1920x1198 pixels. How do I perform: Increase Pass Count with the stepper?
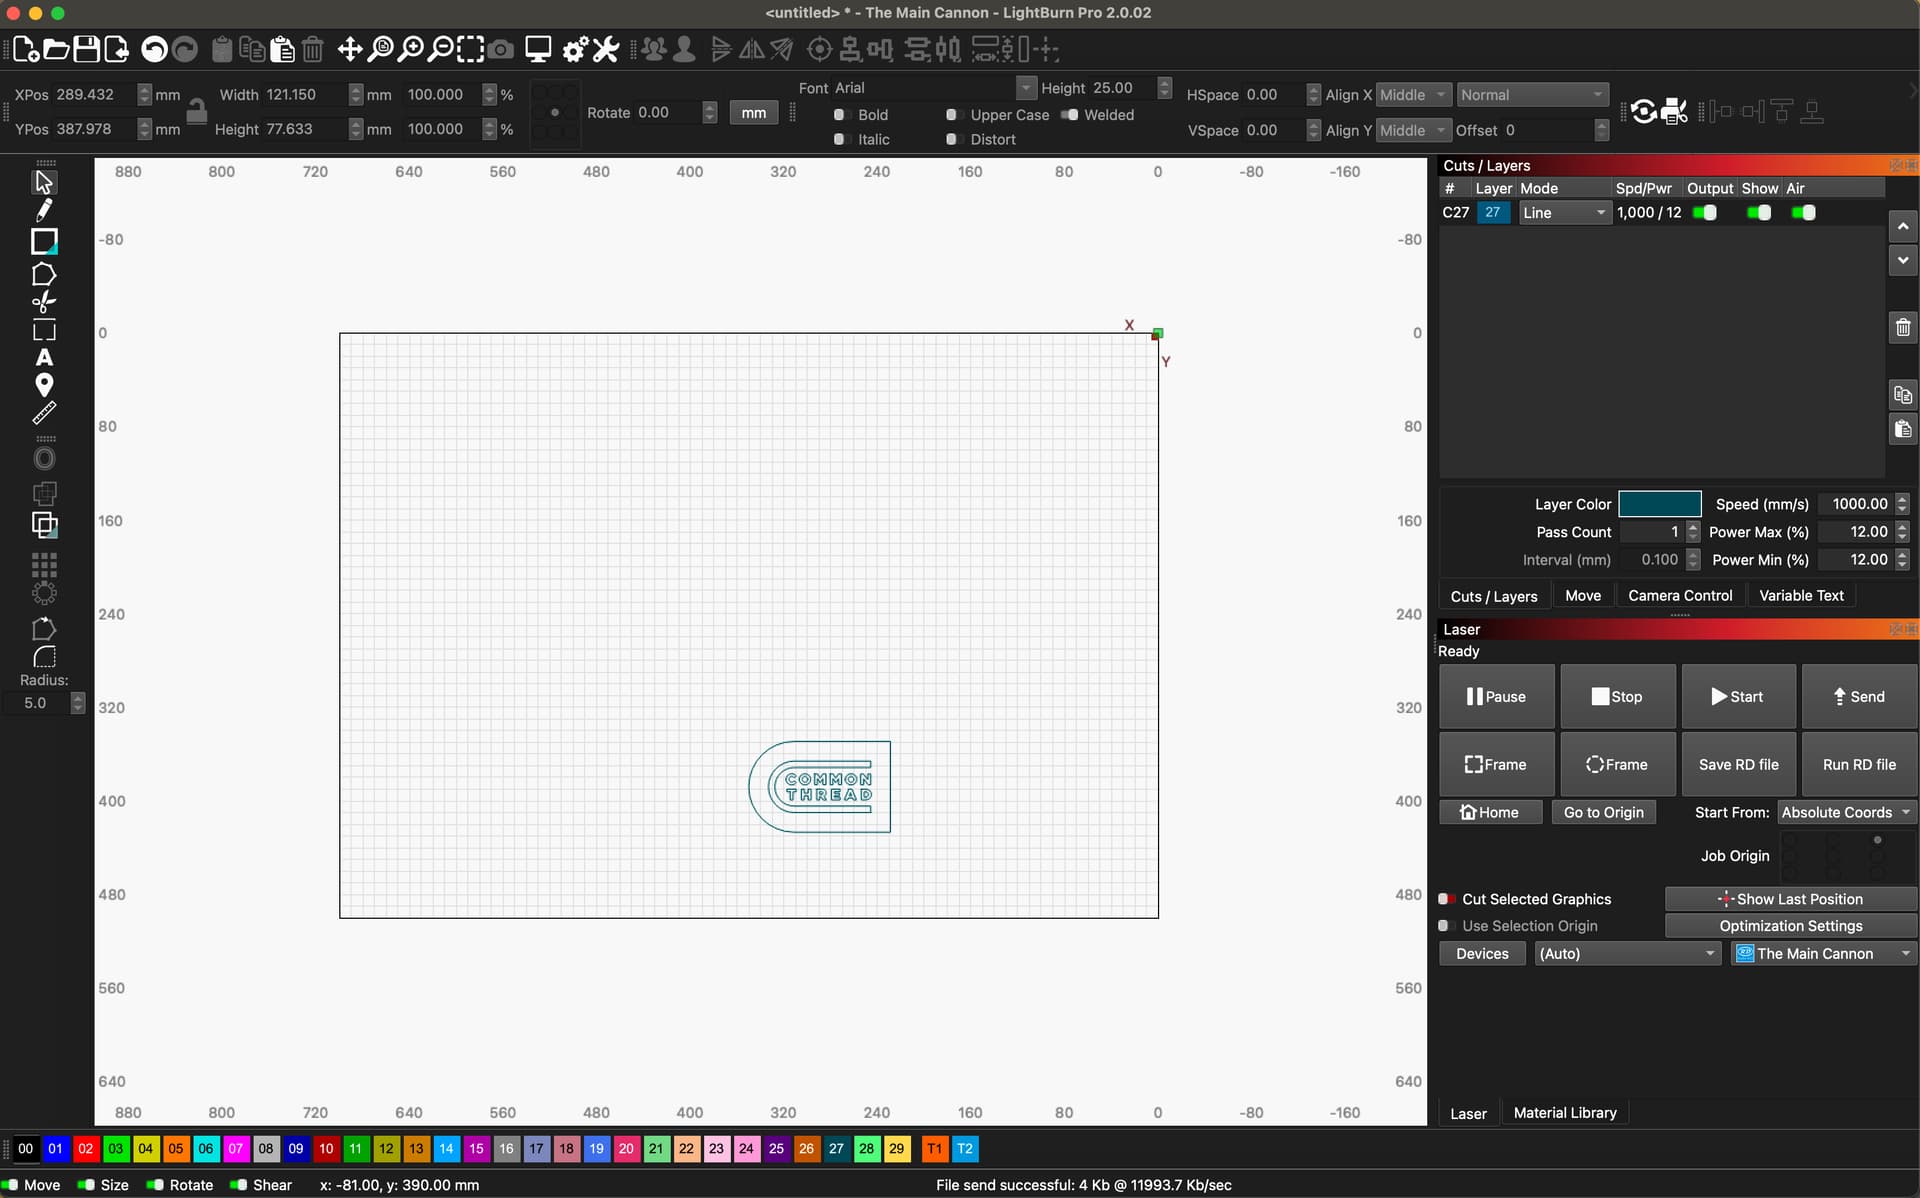pos(1693,527)
